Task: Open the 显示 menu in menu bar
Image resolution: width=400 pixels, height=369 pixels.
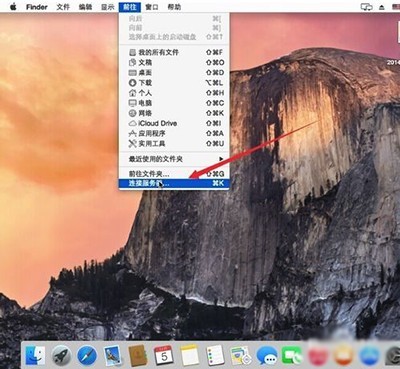Action: click(x=108, y=7)
